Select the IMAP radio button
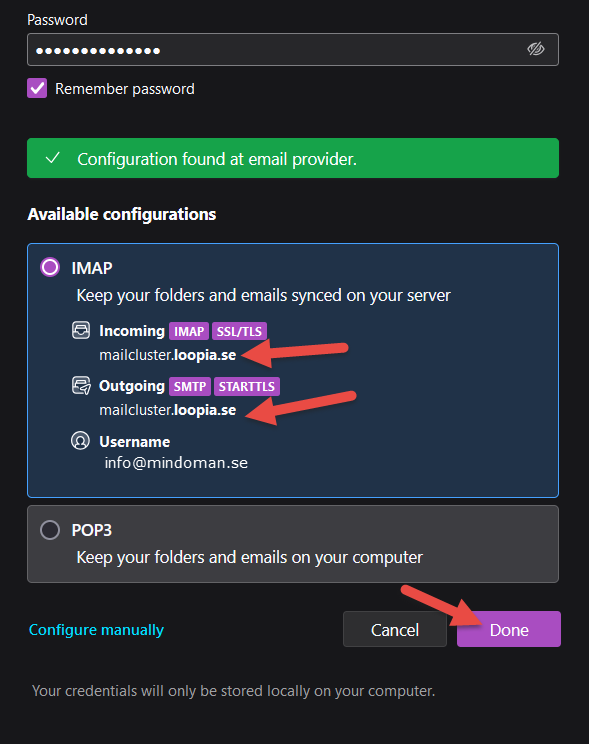The height and width of the screenshot is (744, 589). point(50,267)
